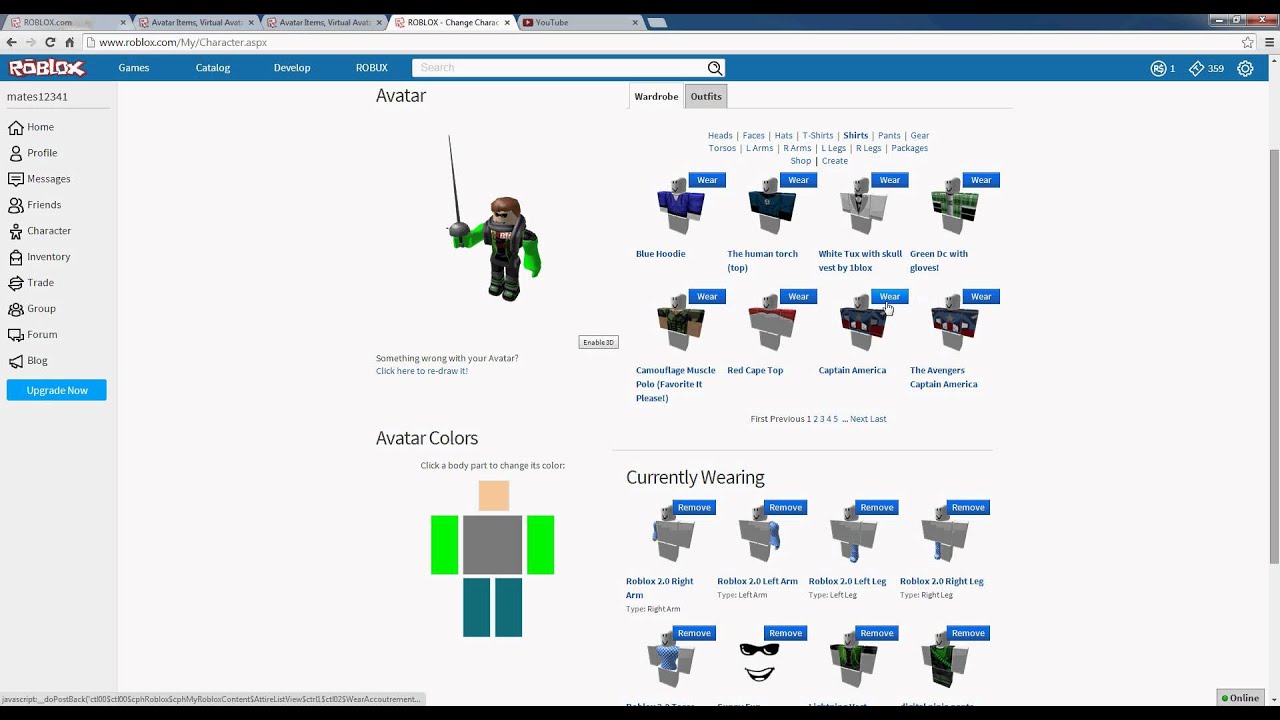The height and width of the screenshot is (720, 1280).
Task: Click the ROBLOX logo
Action: point(47,68)
